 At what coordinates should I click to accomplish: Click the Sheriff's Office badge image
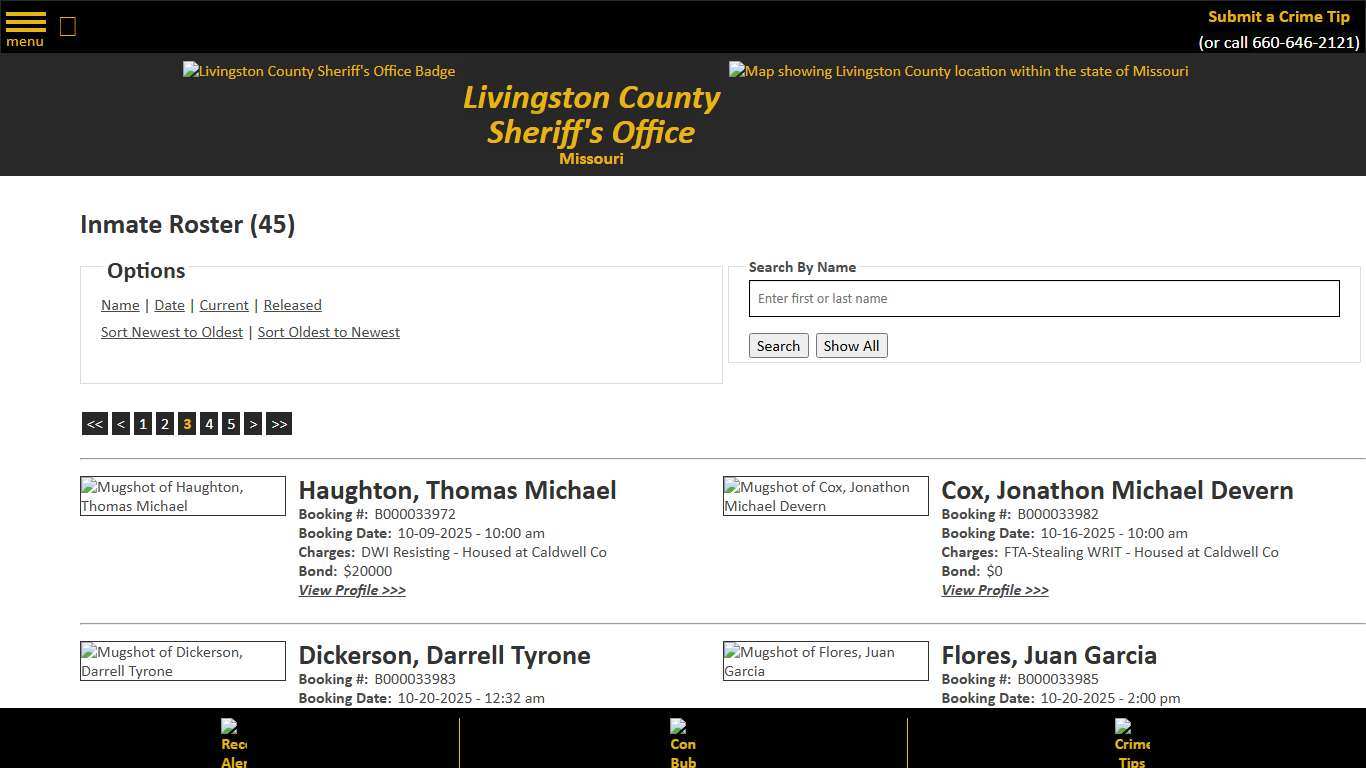(318, 71)
